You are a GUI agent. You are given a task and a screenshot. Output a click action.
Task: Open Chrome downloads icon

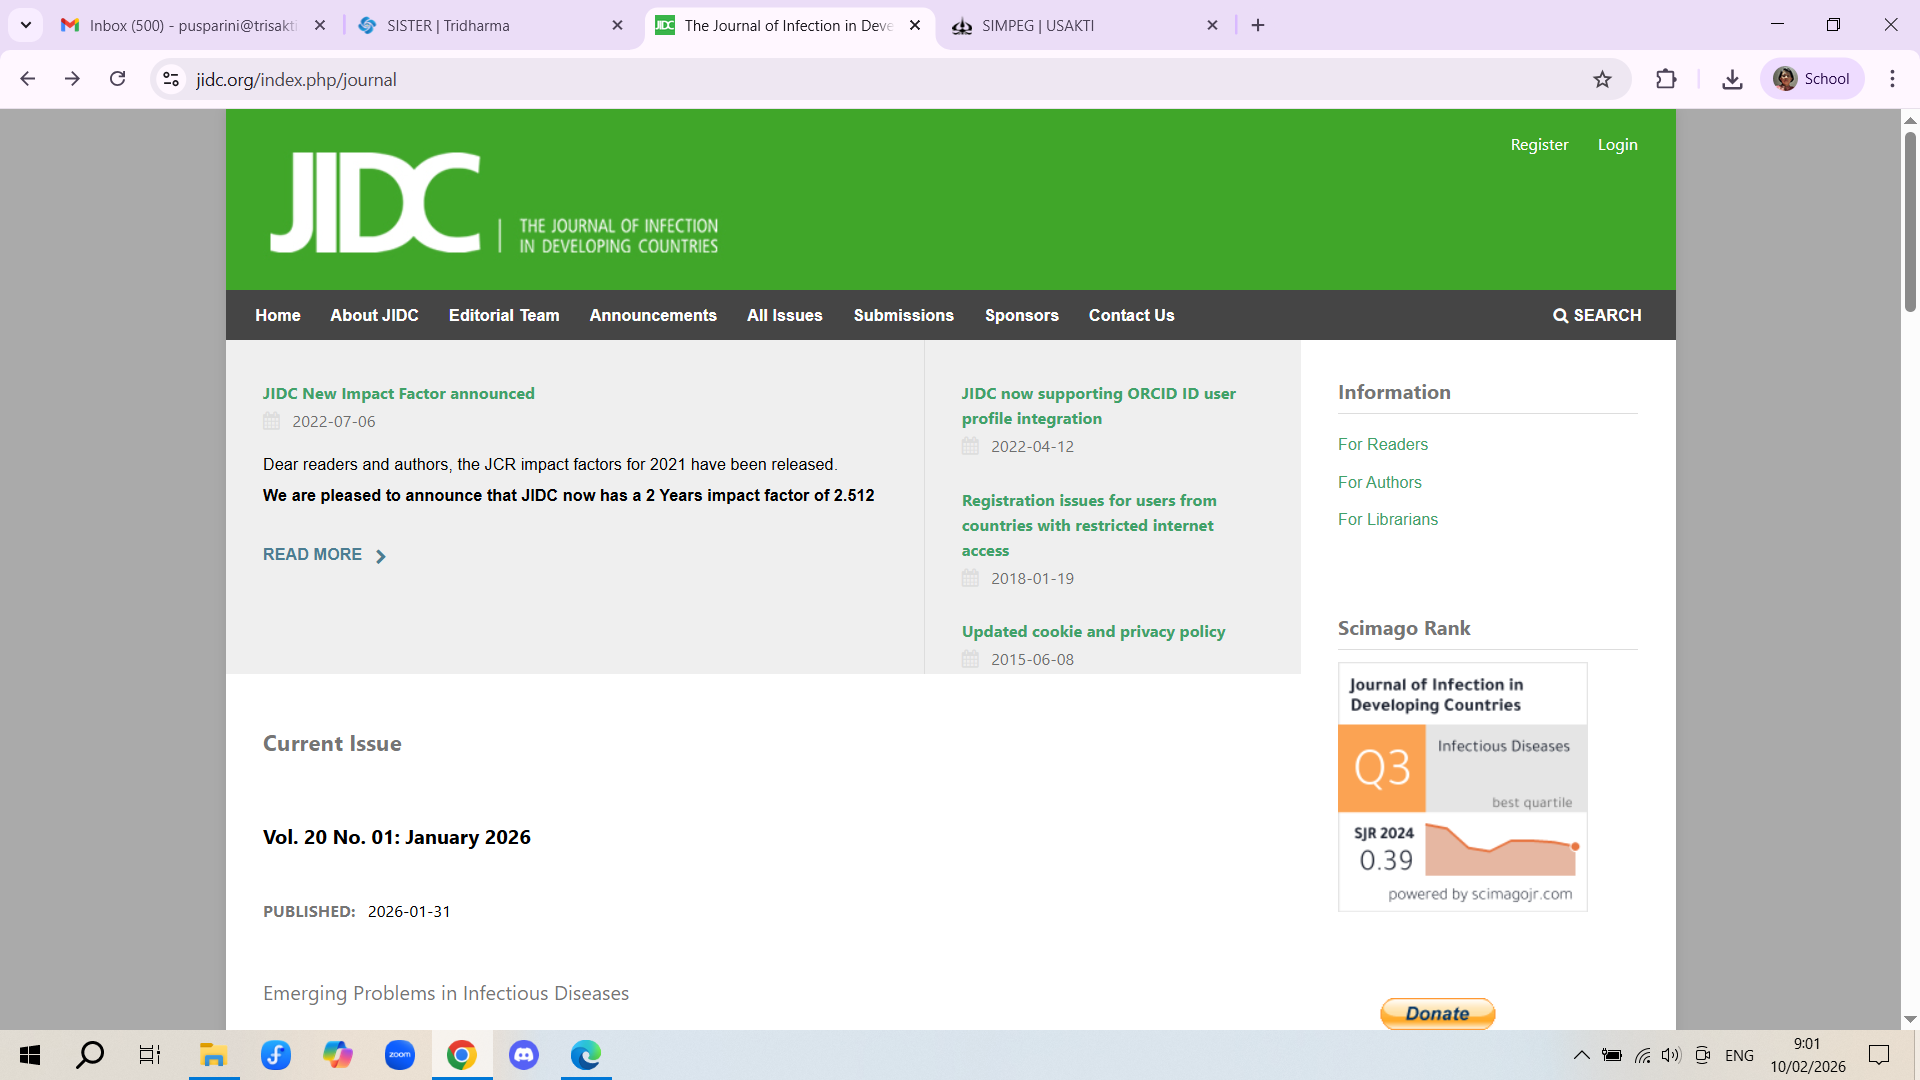click(x=1732, y=79)
